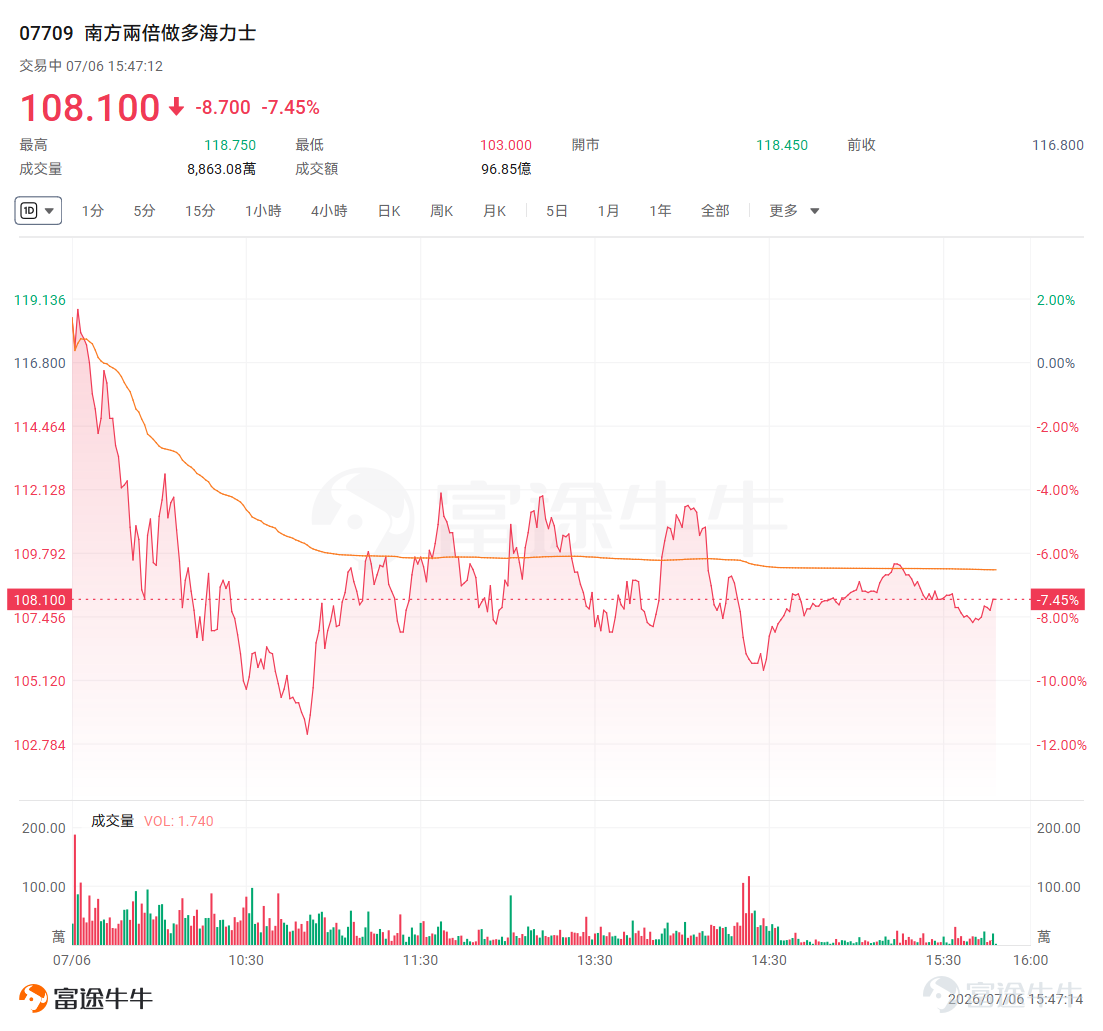
Task: Choose the 15分 chart interval
Action: coord(200,211)
